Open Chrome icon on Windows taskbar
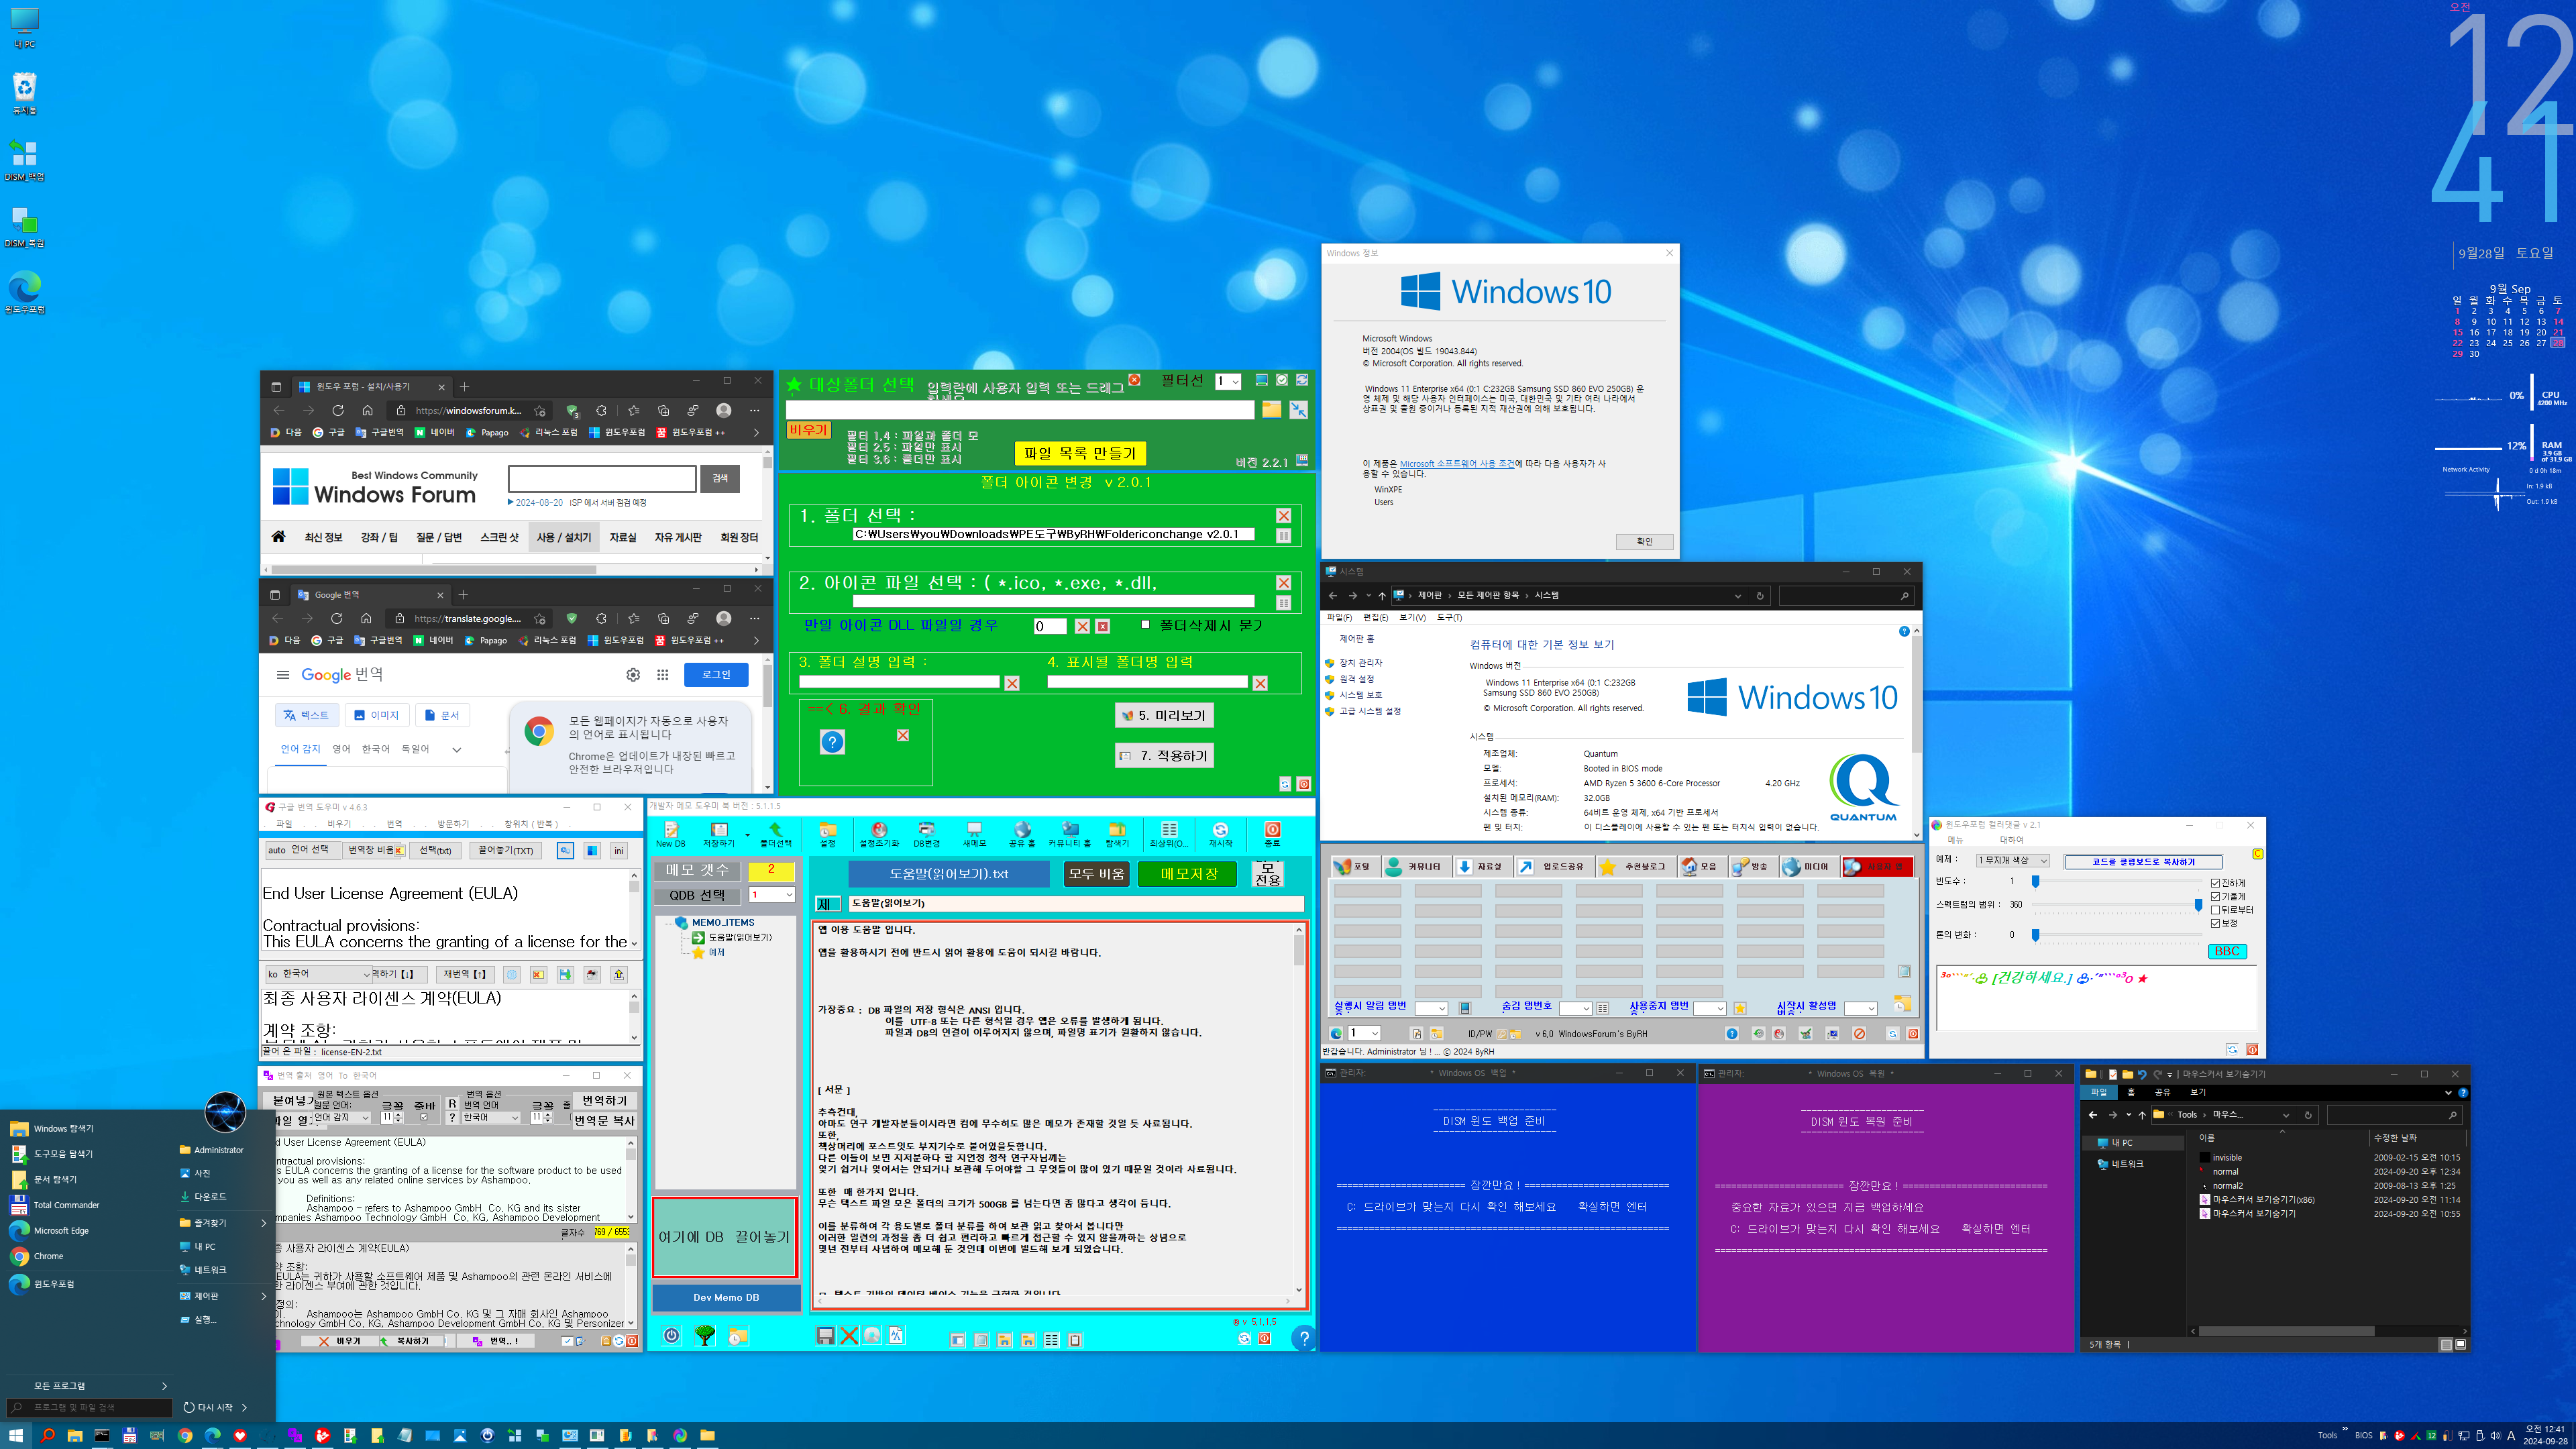This screenshot has width=2576, height=1449. tap(185, 1435)
